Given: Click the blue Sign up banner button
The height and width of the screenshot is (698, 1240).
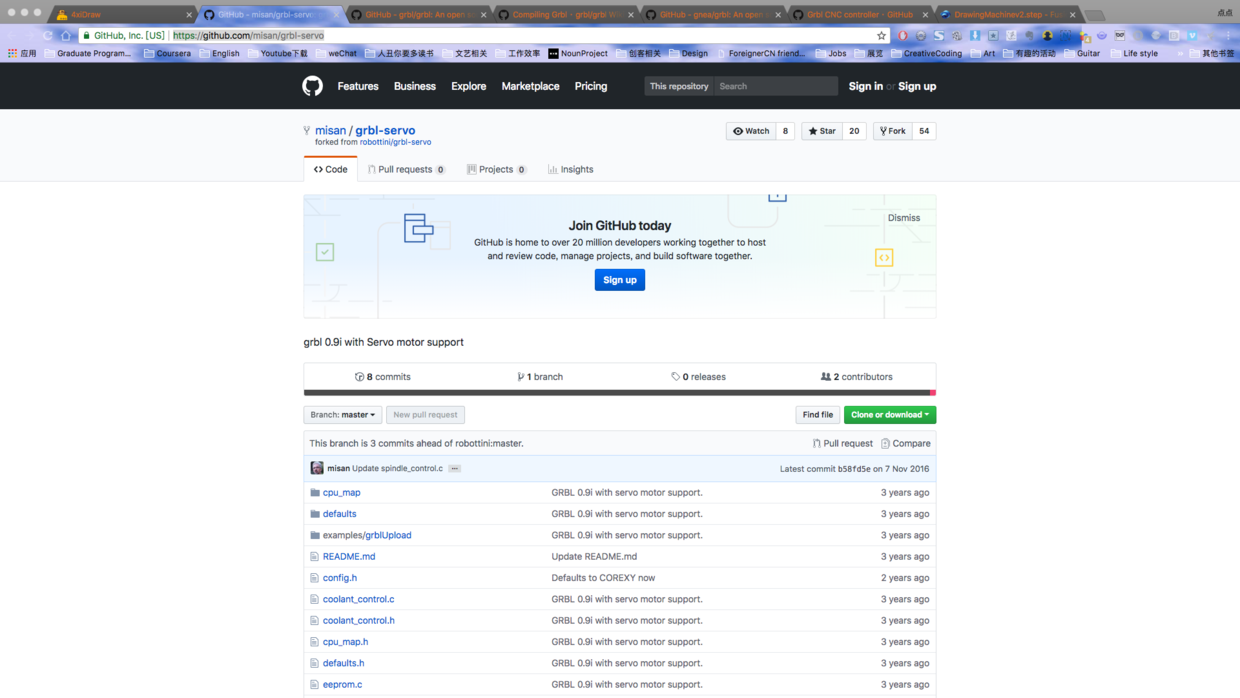Looking at the screenshot, I should pyautogui.click(x=620, y=280).
